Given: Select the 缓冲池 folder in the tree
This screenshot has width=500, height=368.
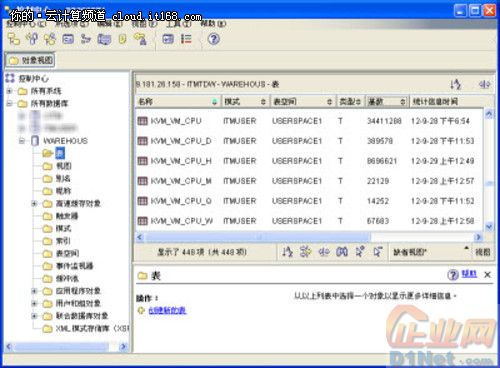Looking at the screenshot, I should pos(67,278).
